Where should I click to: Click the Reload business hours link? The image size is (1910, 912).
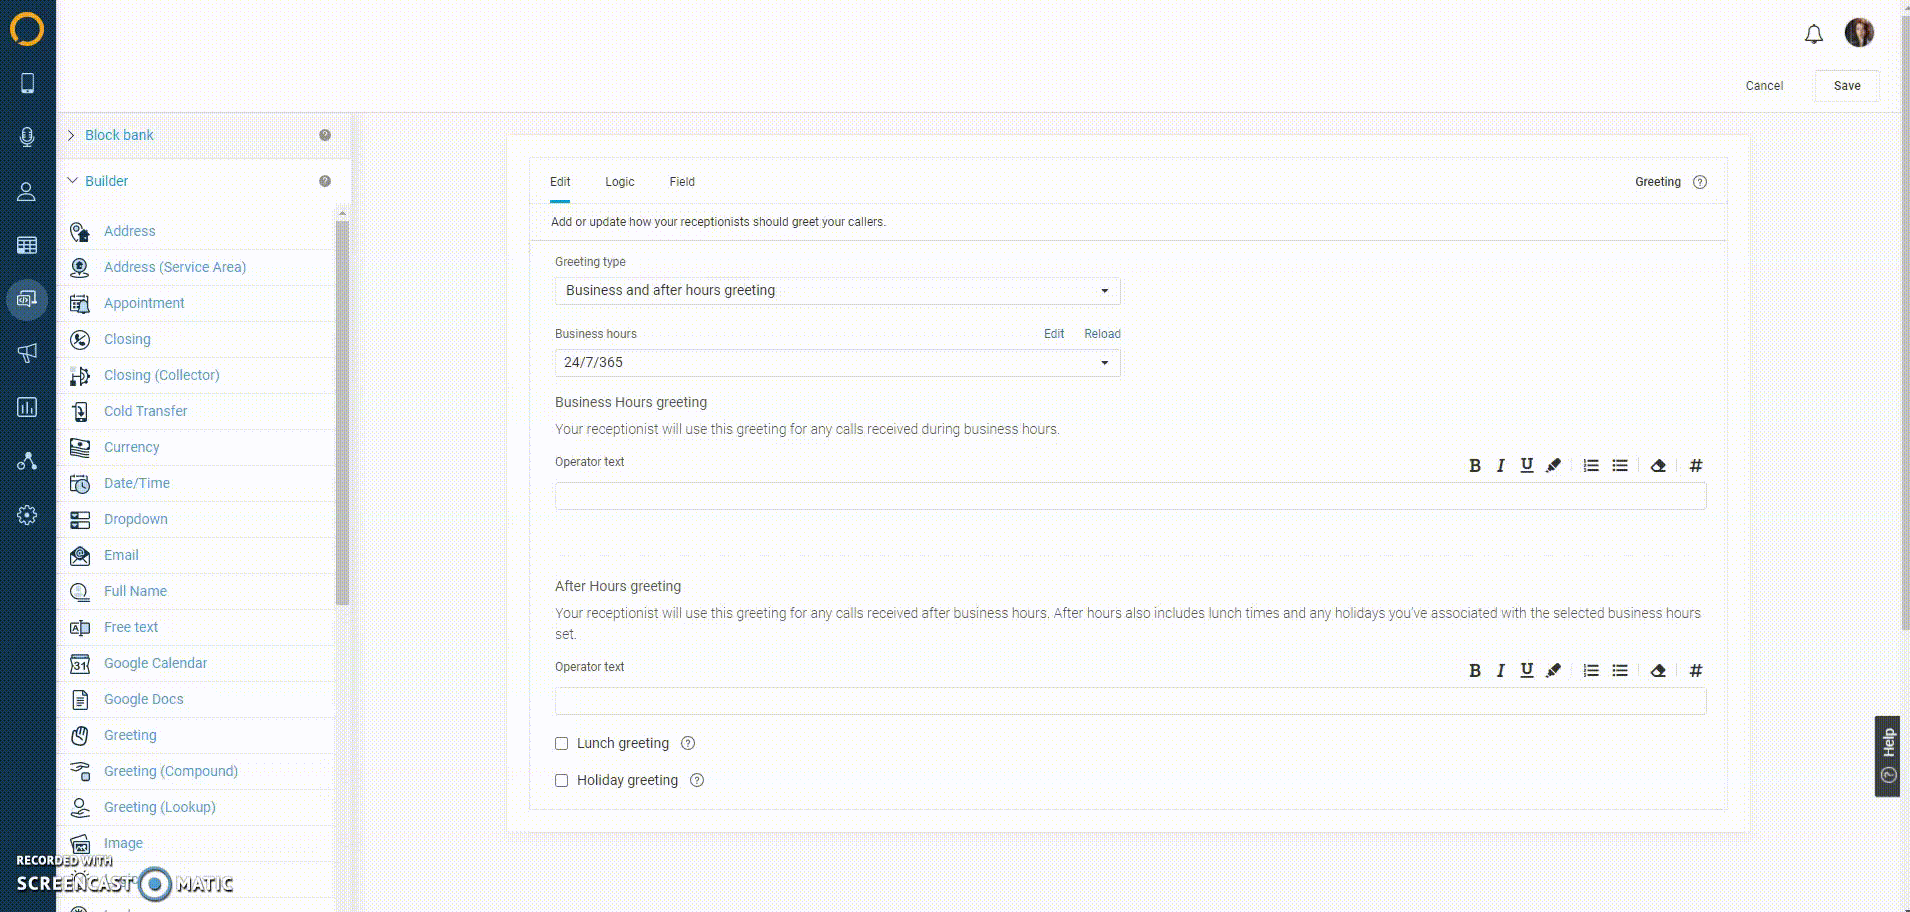(1102, 334)
